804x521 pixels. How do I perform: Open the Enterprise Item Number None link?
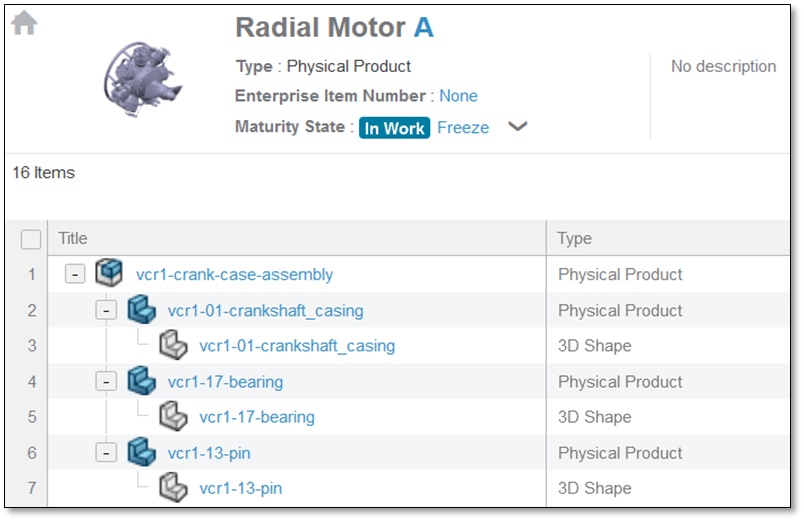point(458,96)
